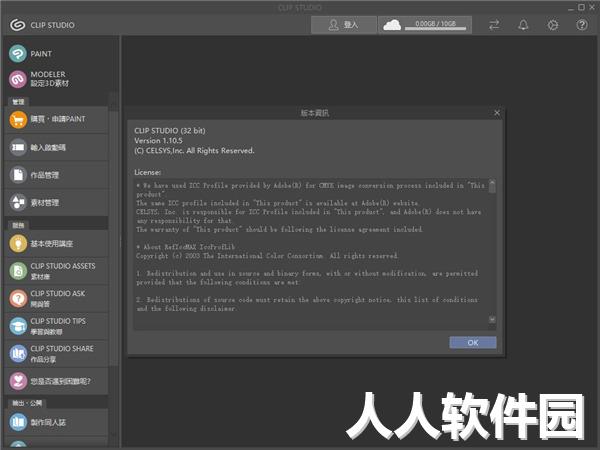Maximize the CLIP STUDIO window
This screenshot has height=450, width=600.
[x=581, y=7]
